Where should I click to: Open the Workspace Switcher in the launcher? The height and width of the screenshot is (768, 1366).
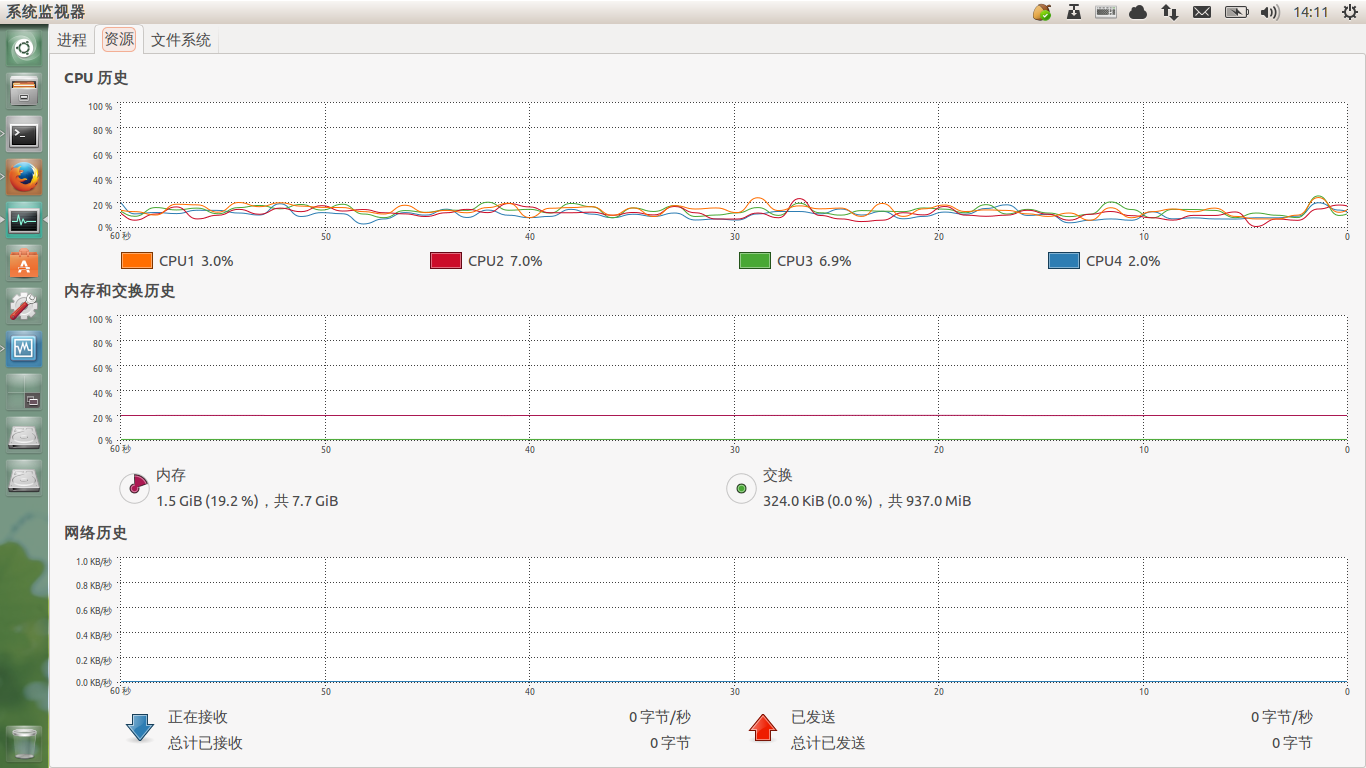24,392
